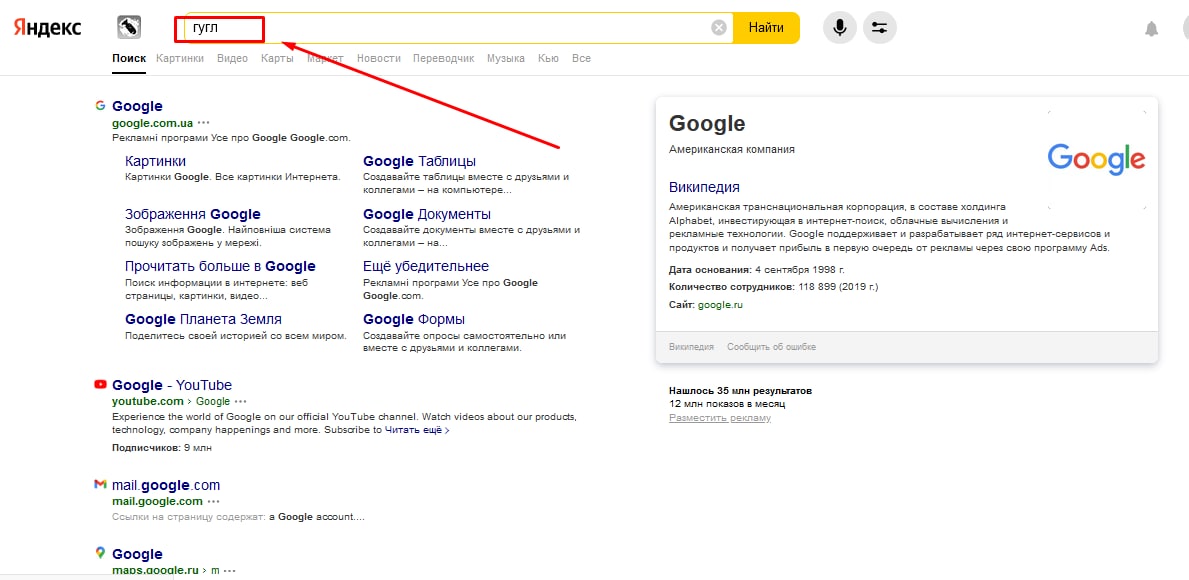Click the Google Maps favicon icon
This screenshot has width=1189, height=580.
coord(100,553)
